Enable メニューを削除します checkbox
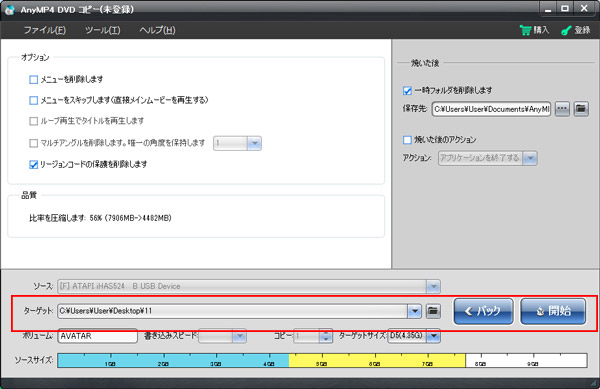This screenshot has height=389, width=600. [34, 80]
